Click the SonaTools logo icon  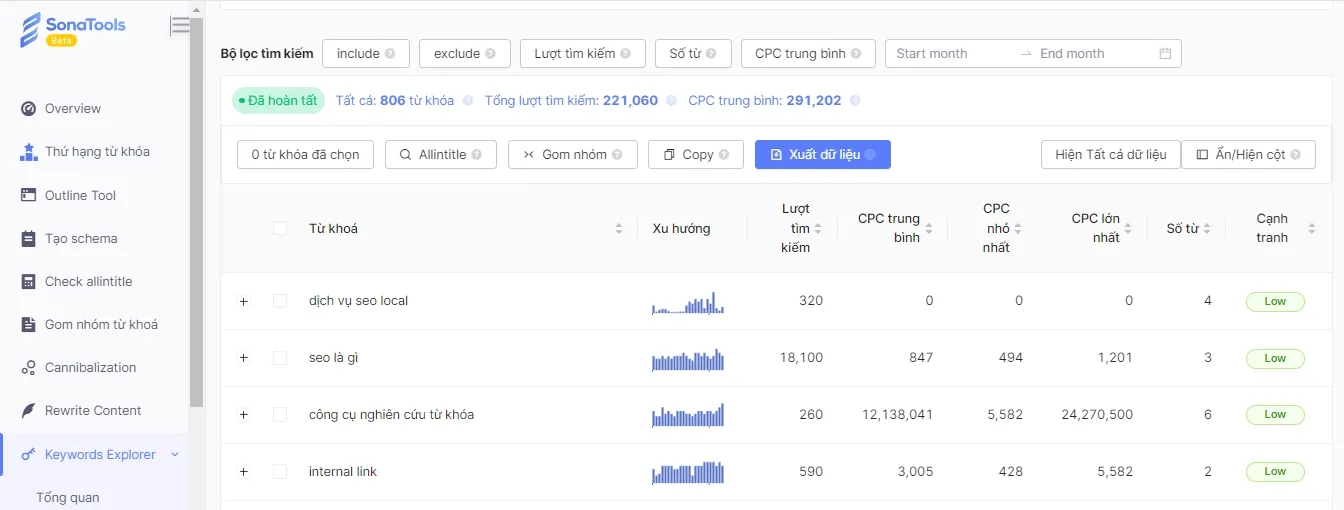(32, 29)
